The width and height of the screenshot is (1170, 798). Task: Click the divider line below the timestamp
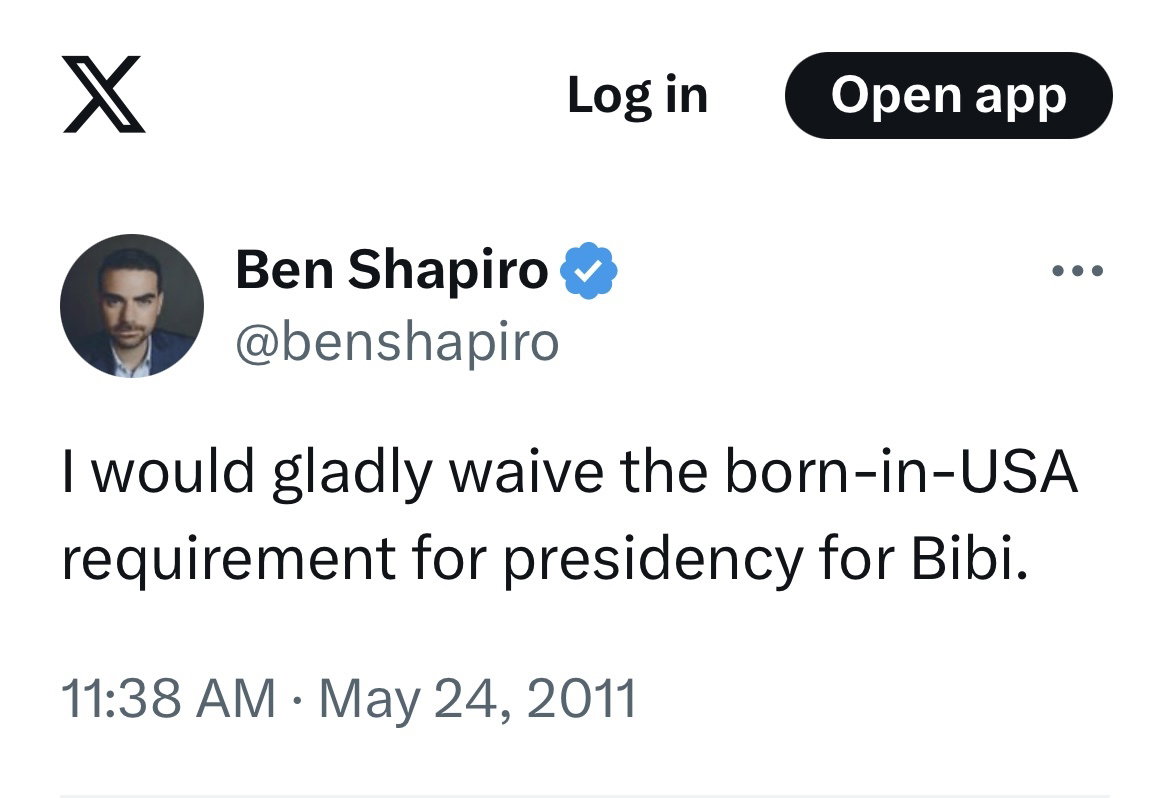pyautogui.click(x=585, y=796)
